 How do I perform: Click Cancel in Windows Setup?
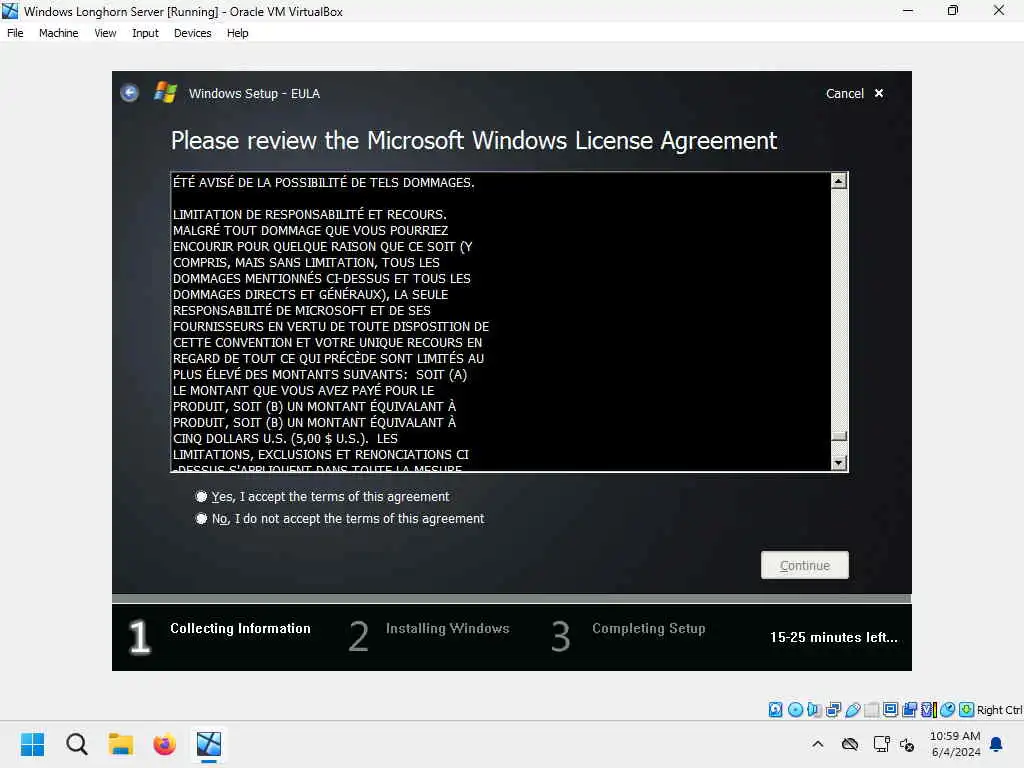click(844, 93)
